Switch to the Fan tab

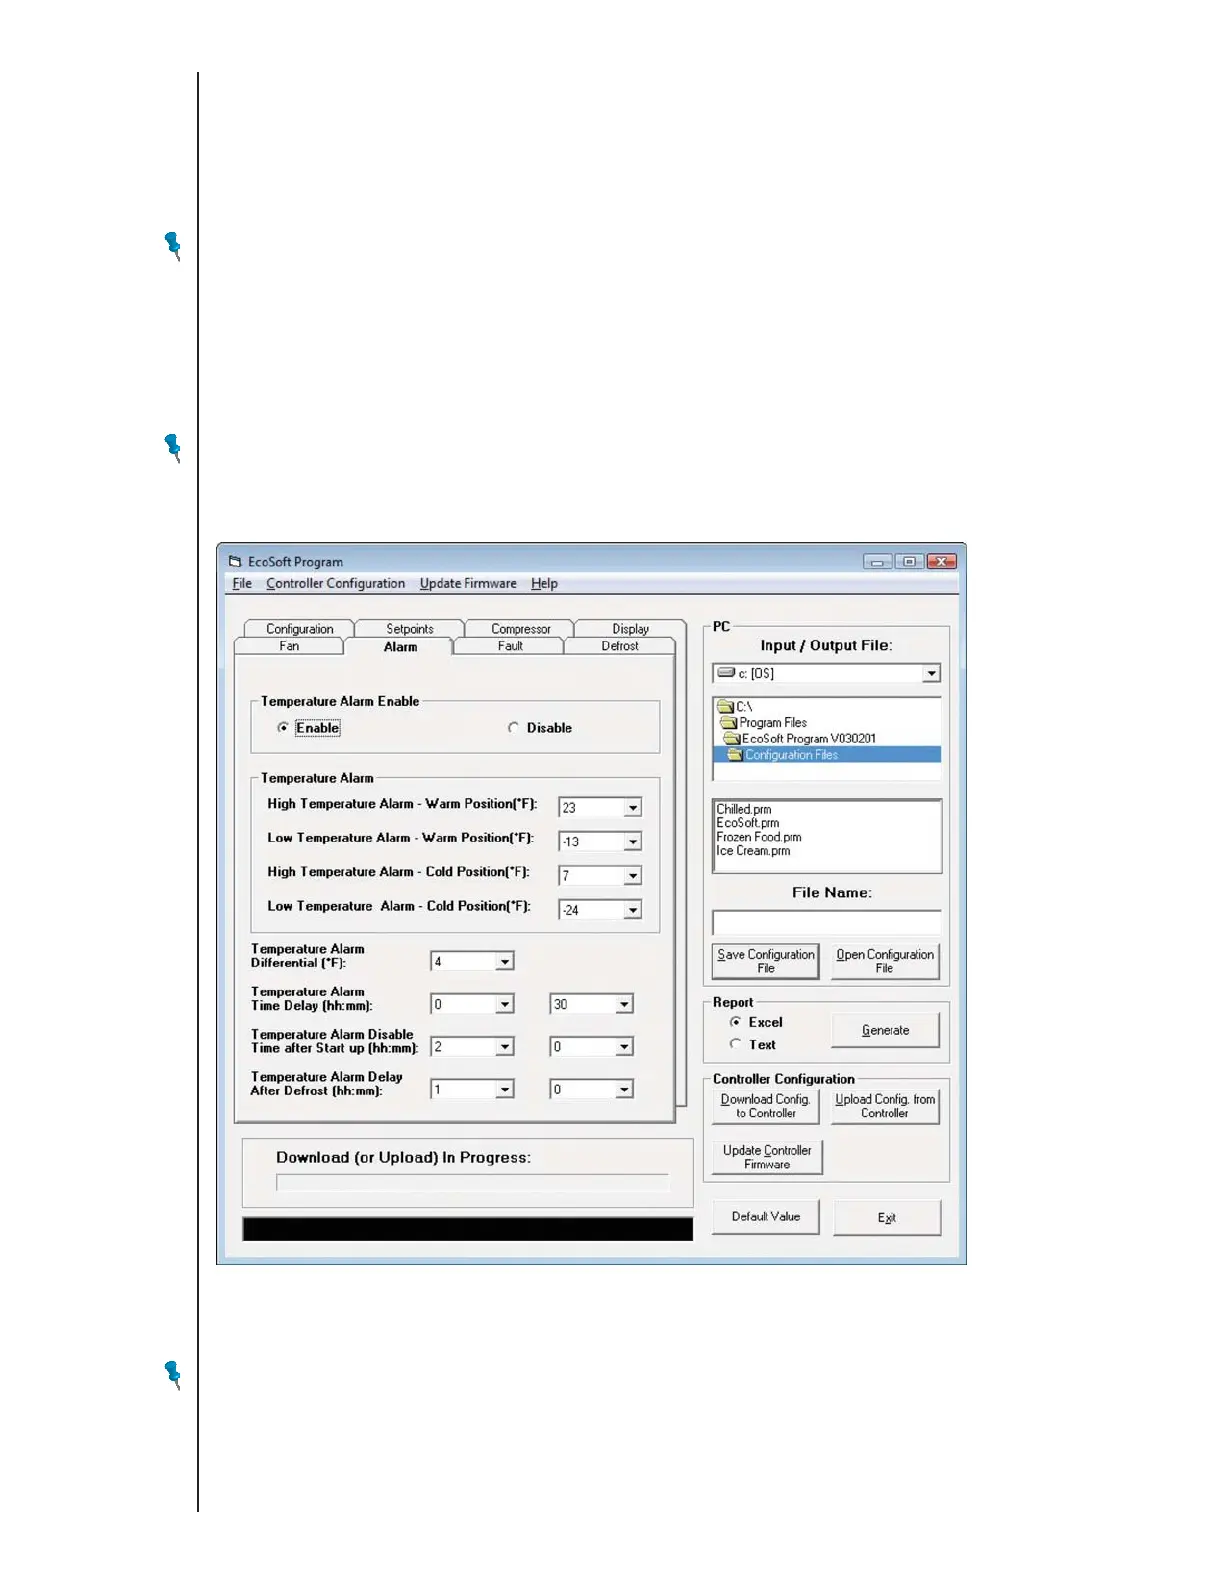click(289, 646)
